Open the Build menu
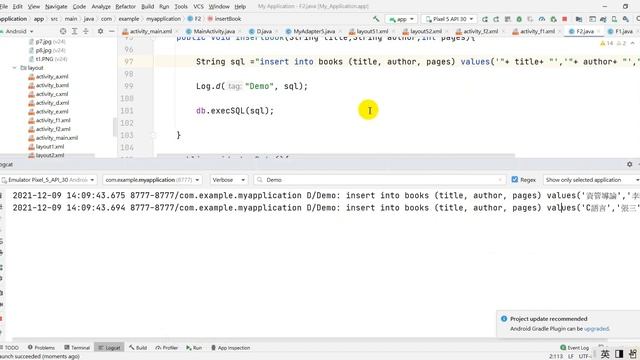640x360 pixels. click(147, 7)
